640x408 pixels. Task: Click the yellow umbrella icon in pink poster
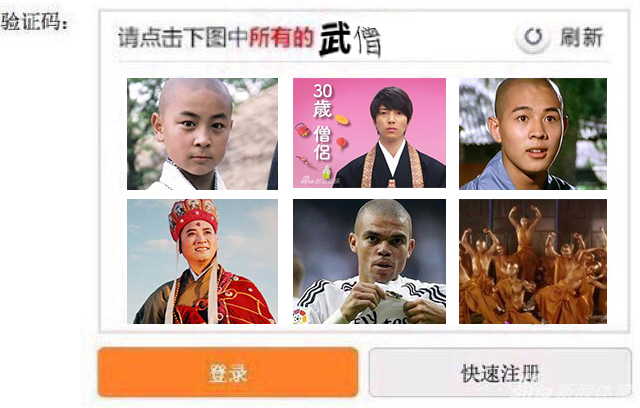click(x=342, y=120)
